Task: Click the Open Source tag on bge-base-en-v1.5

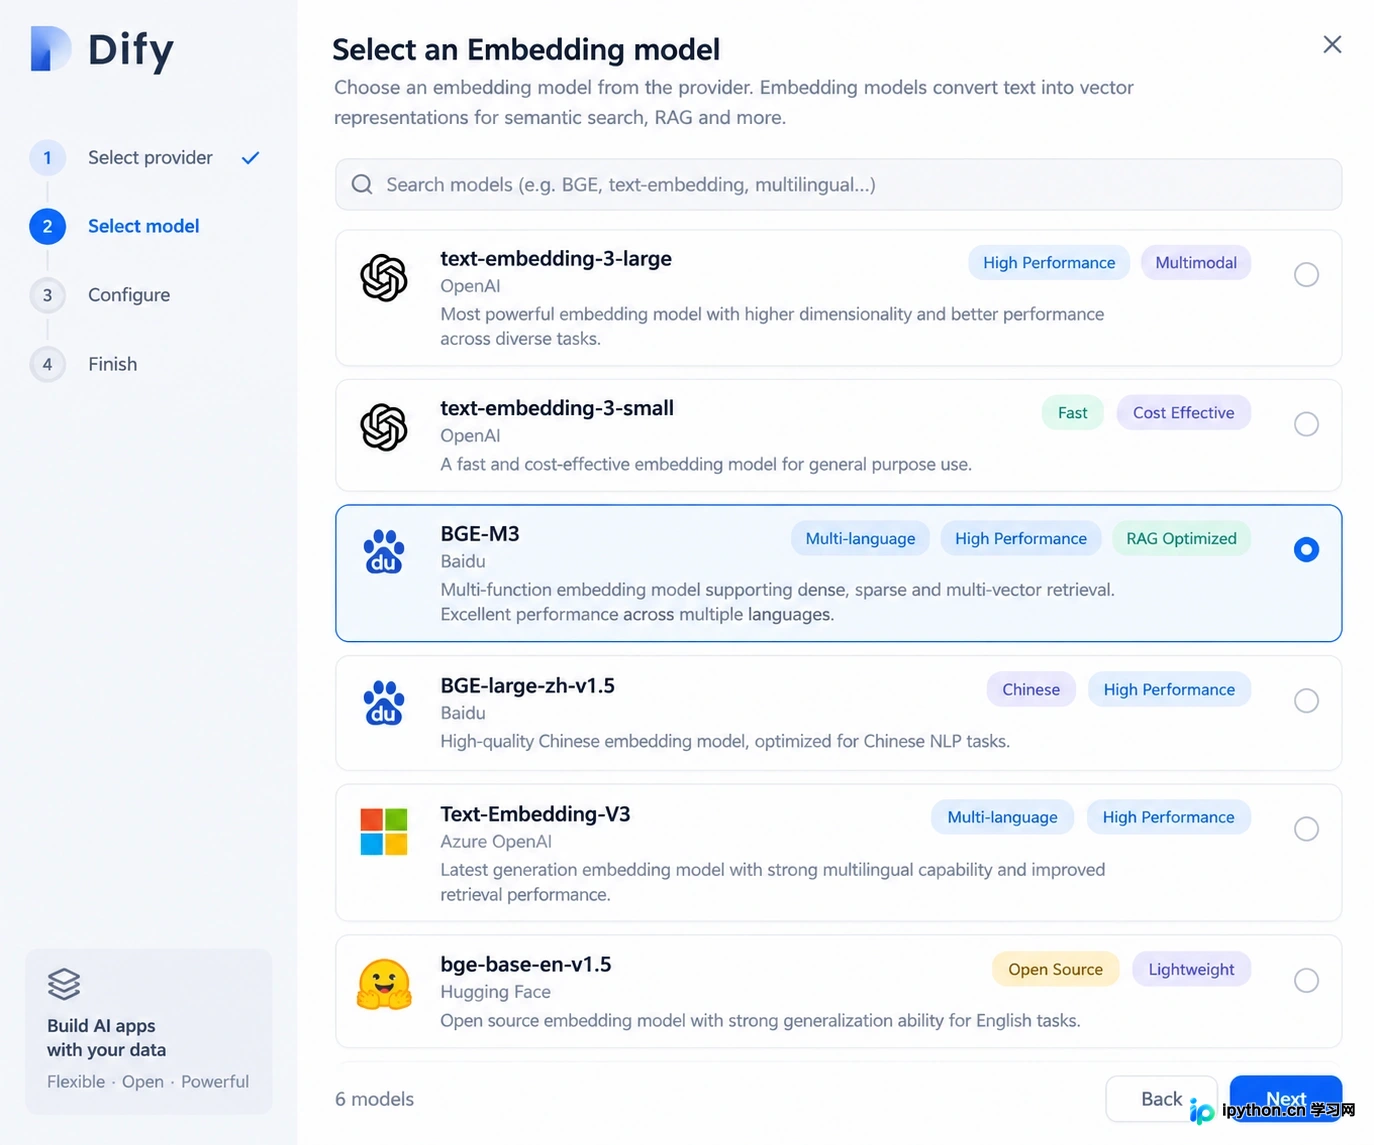Action: [1055, 970]
